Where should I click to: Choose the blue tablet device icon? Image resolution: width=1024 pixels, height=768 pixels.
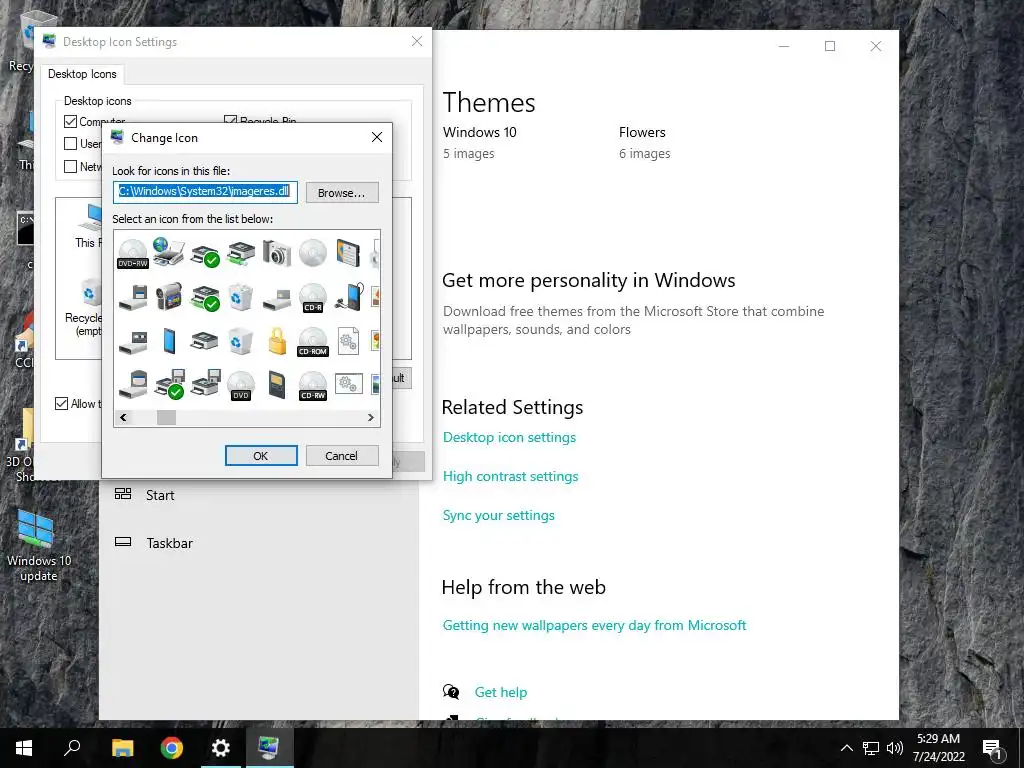coord(169,341)
